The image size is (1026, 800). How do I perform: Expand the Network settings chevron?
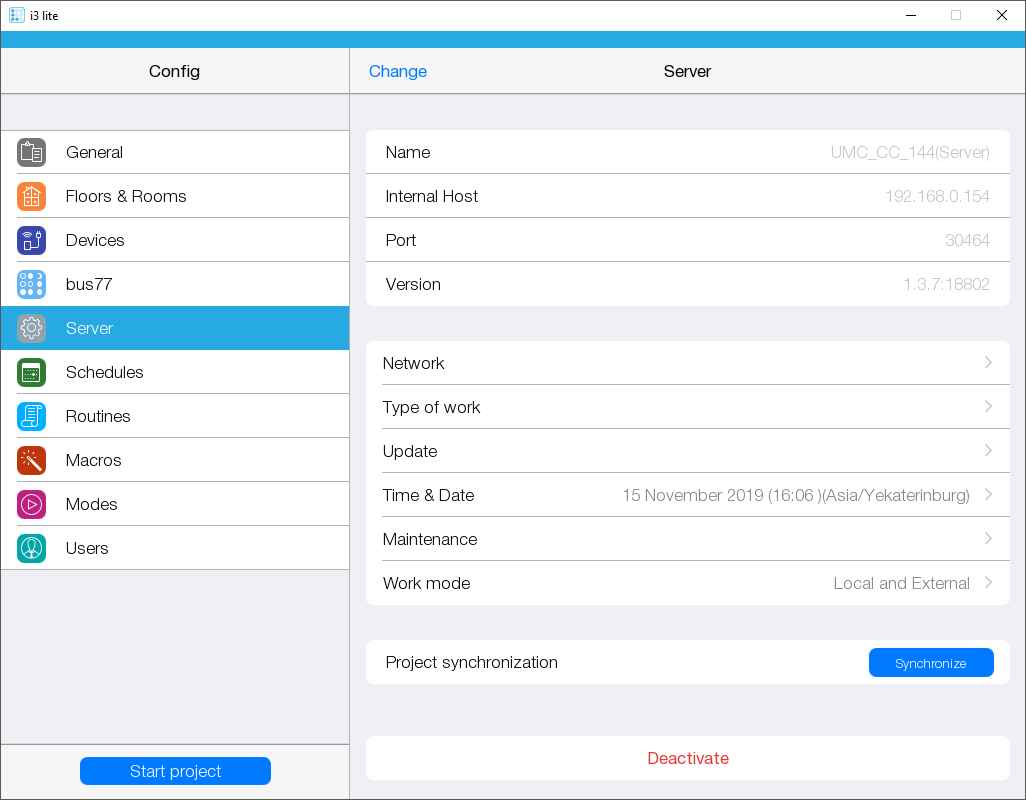[988, 363]
